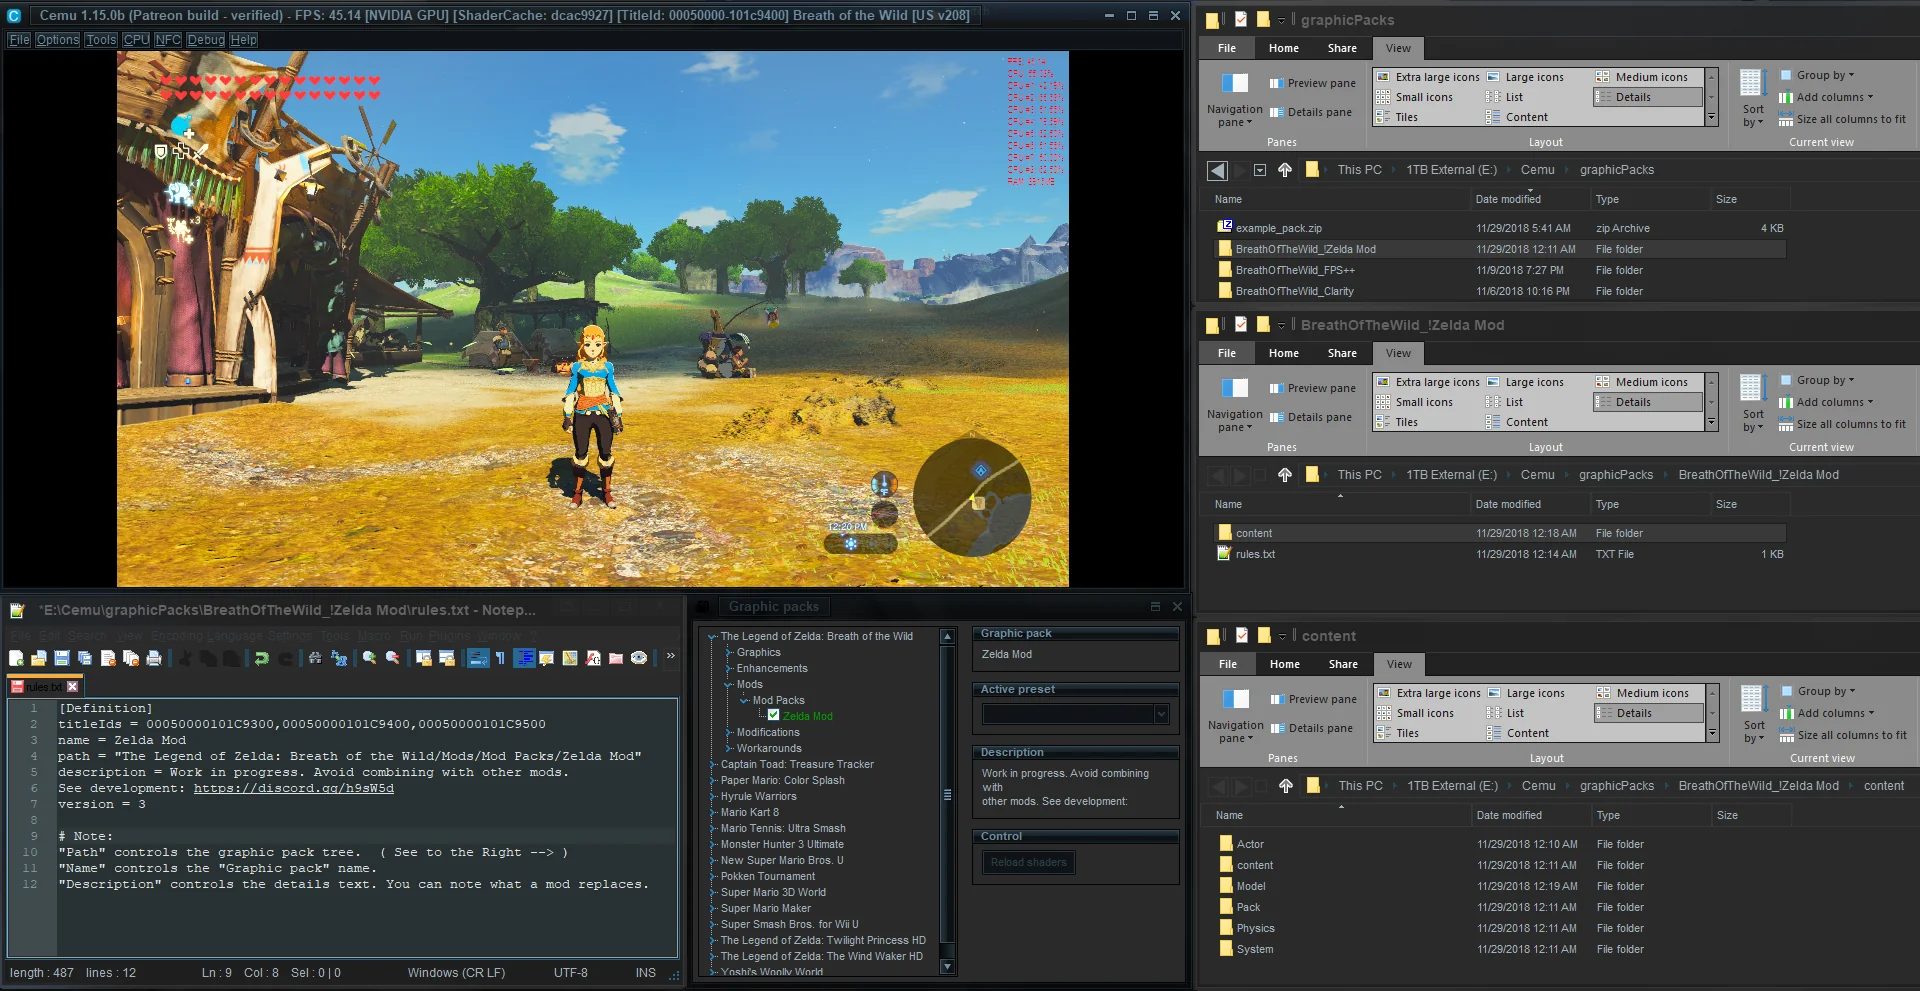Click the Undo arrow in Notepad++ toolbar

point(261,658)
